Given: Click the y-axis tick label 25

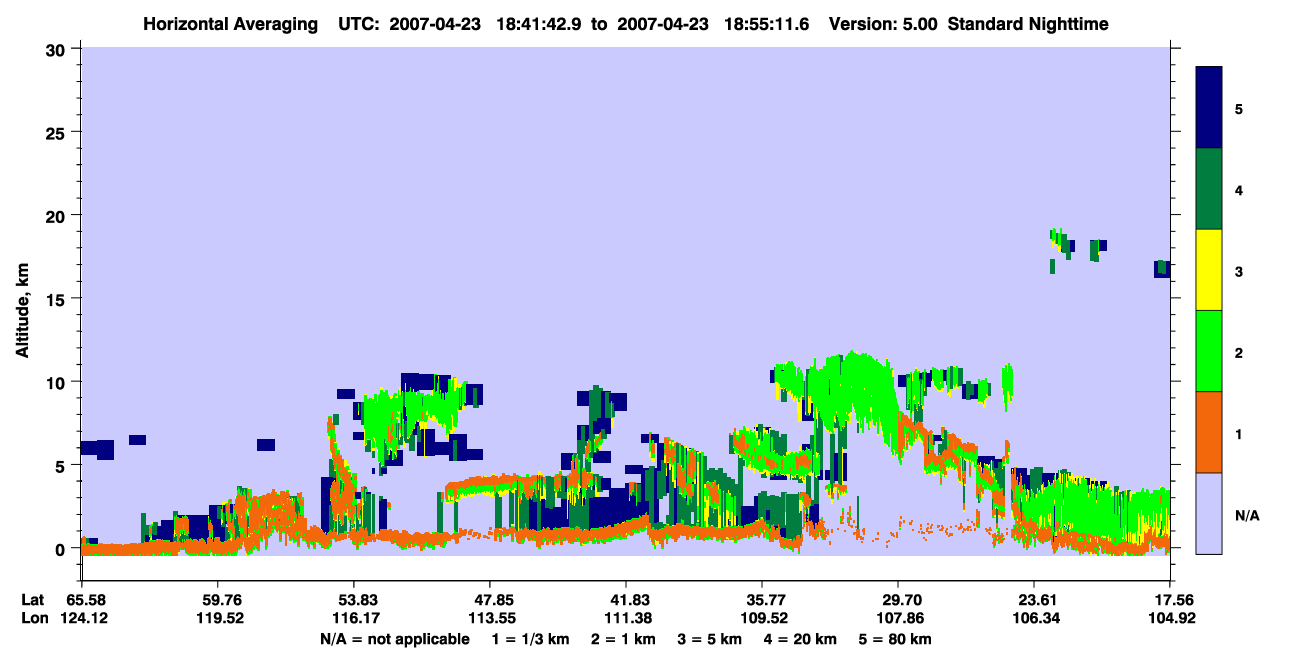Looking at the screenshot, I should pyautogui.click(x=58, y=132).
